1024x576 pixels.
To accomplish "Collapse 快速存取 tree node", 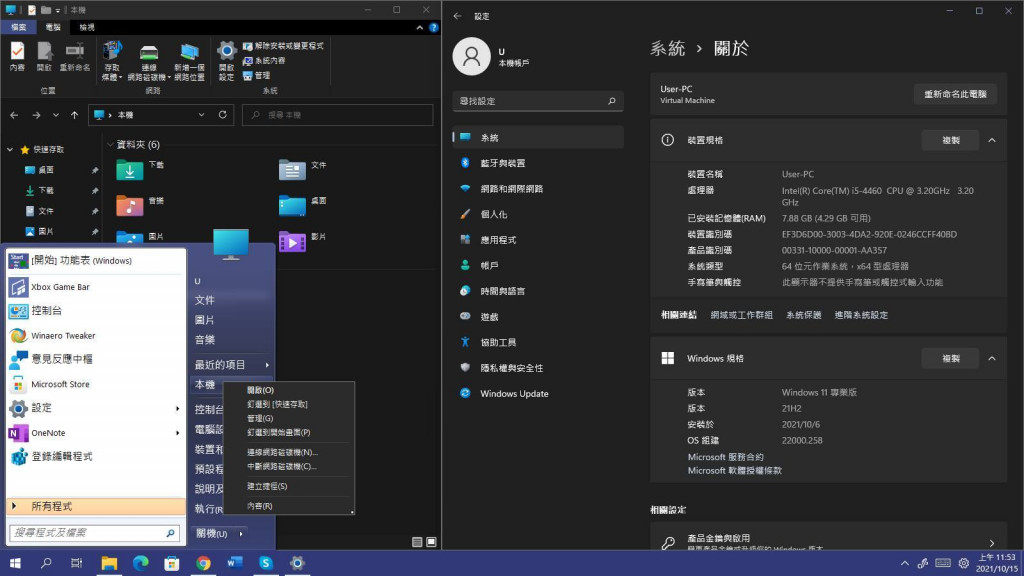I will click(10, 150).
